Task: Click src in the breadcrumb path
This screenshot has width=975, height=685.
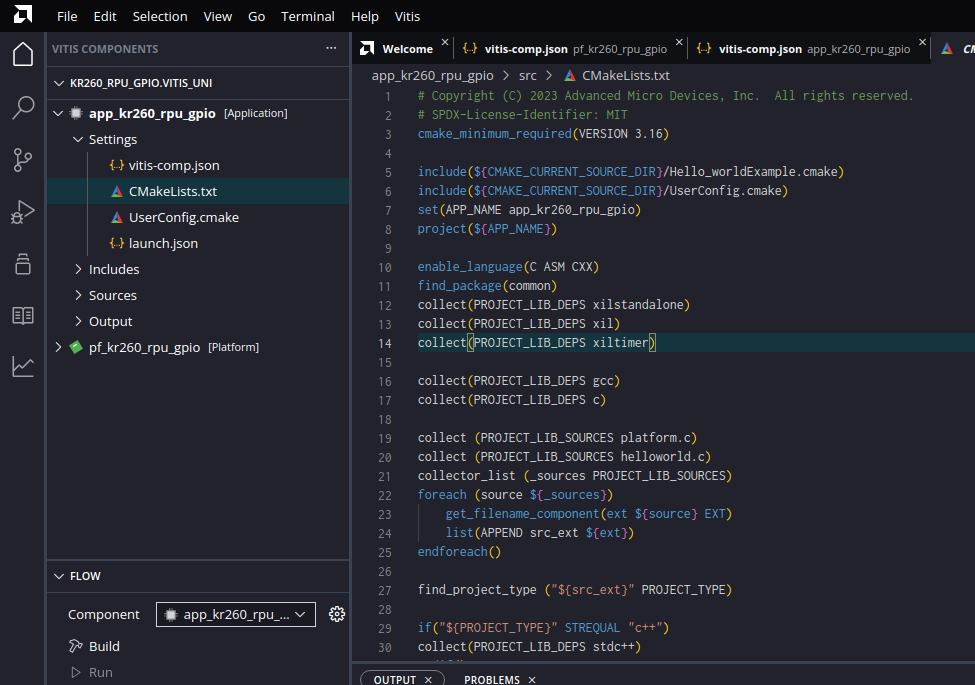Action: [528, 75]
